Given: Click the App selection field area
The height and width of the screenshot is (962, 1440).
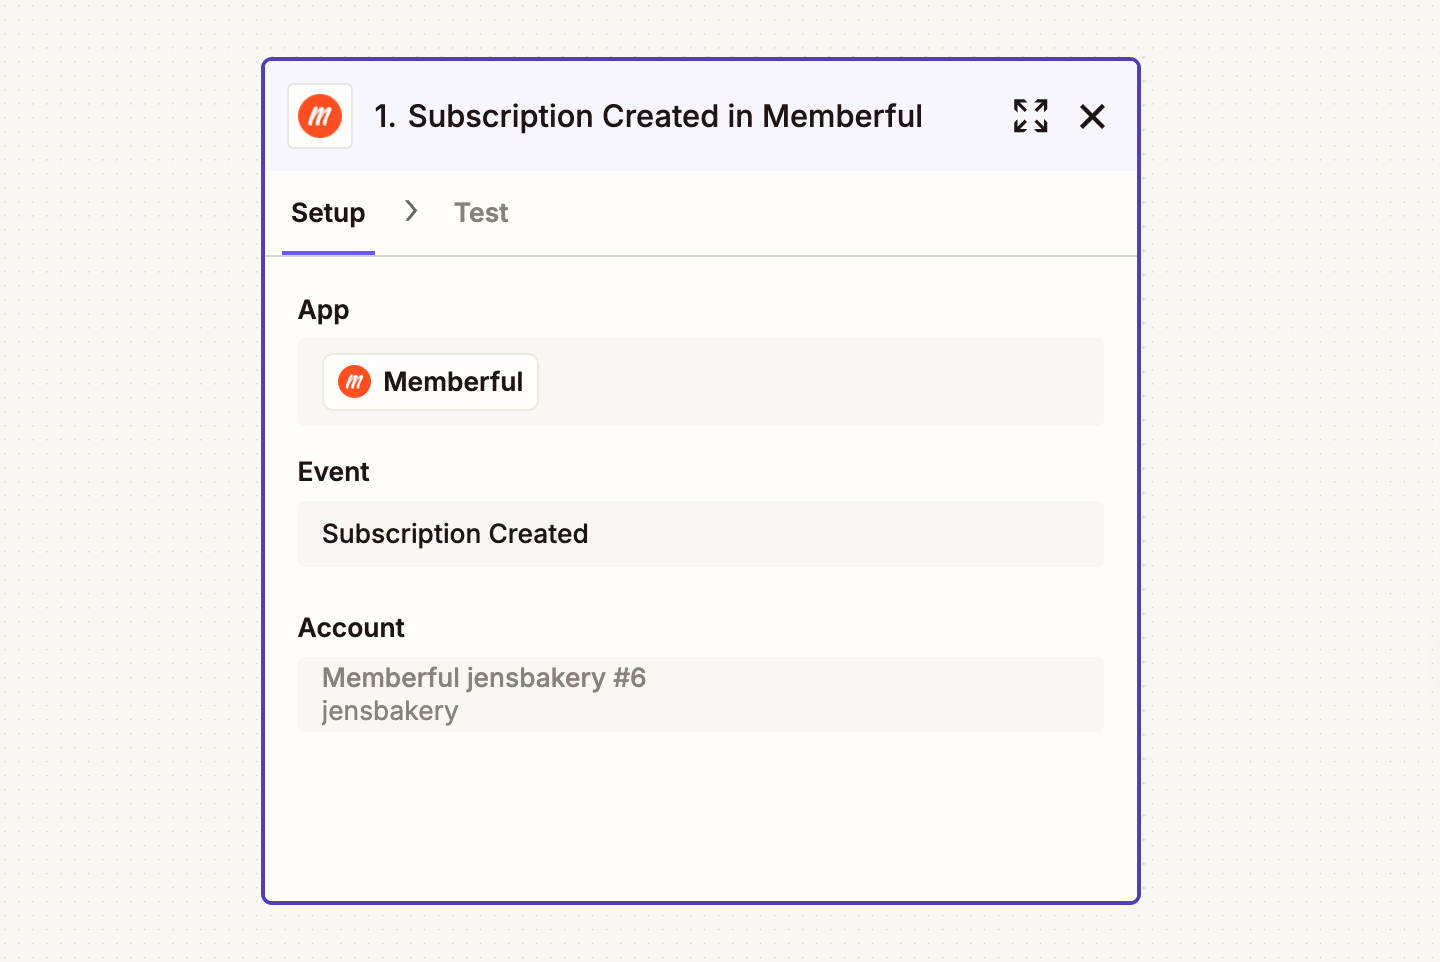Looking at the screenshot, I should pyautogui.click(x=701, y=382).
